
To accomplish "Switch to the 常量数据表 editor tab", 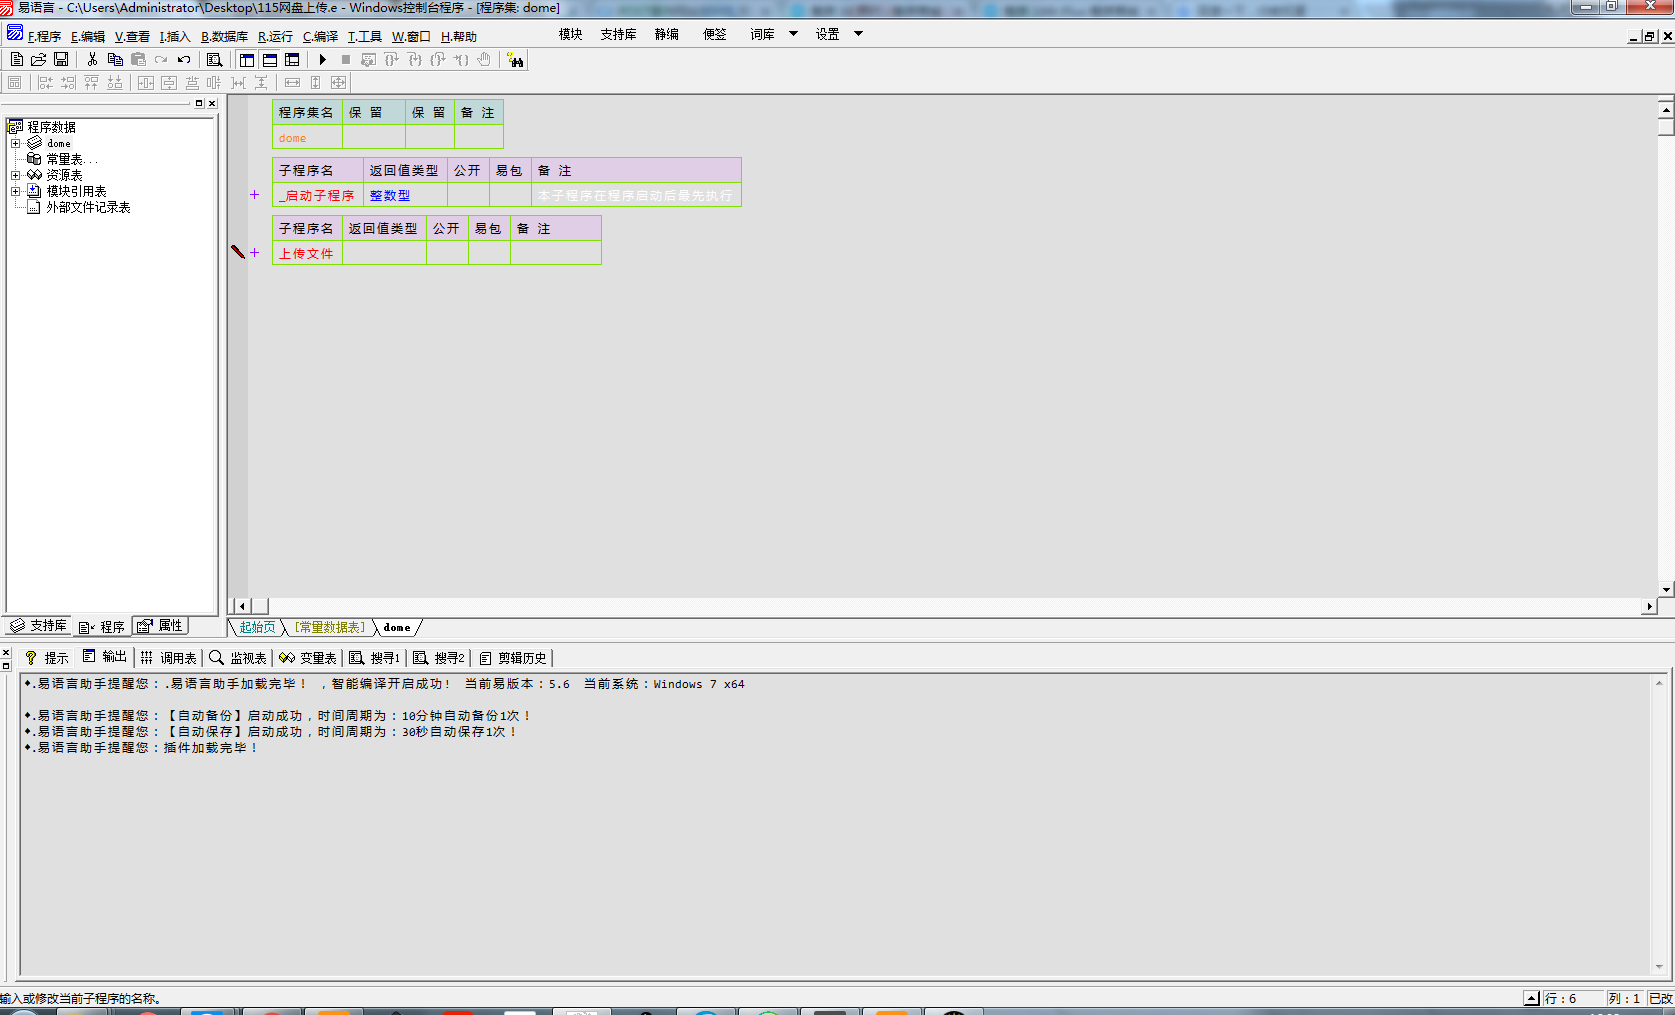I will point(329,628).
